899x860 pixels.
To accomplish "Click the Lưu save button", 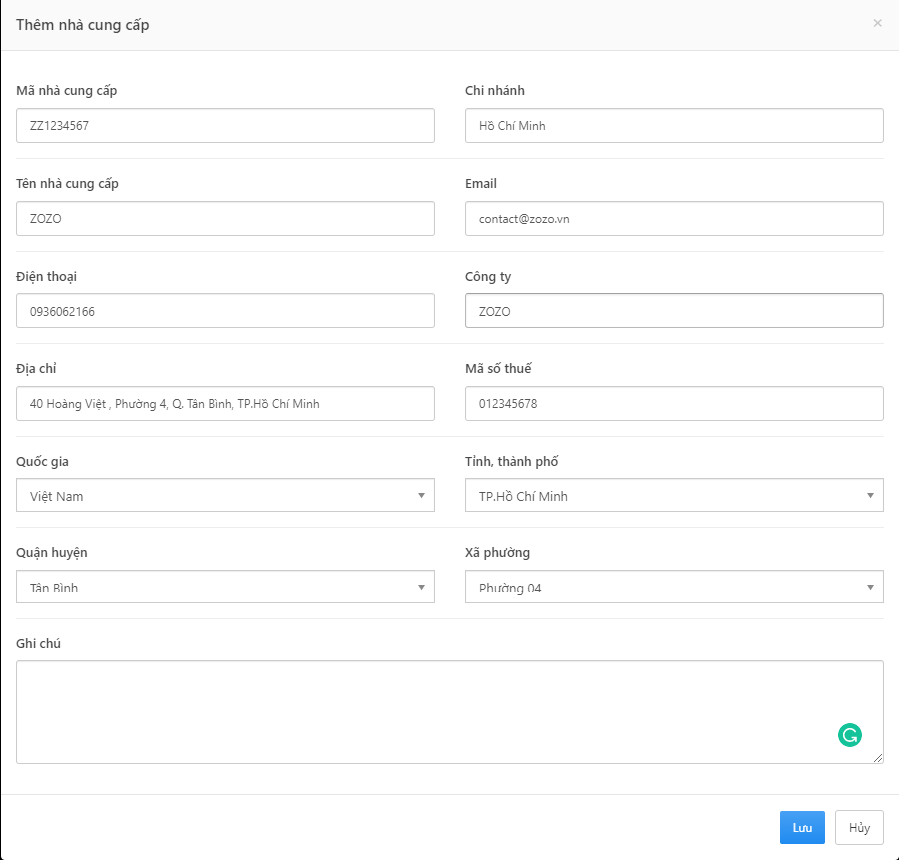I will (x=802, y=827).
